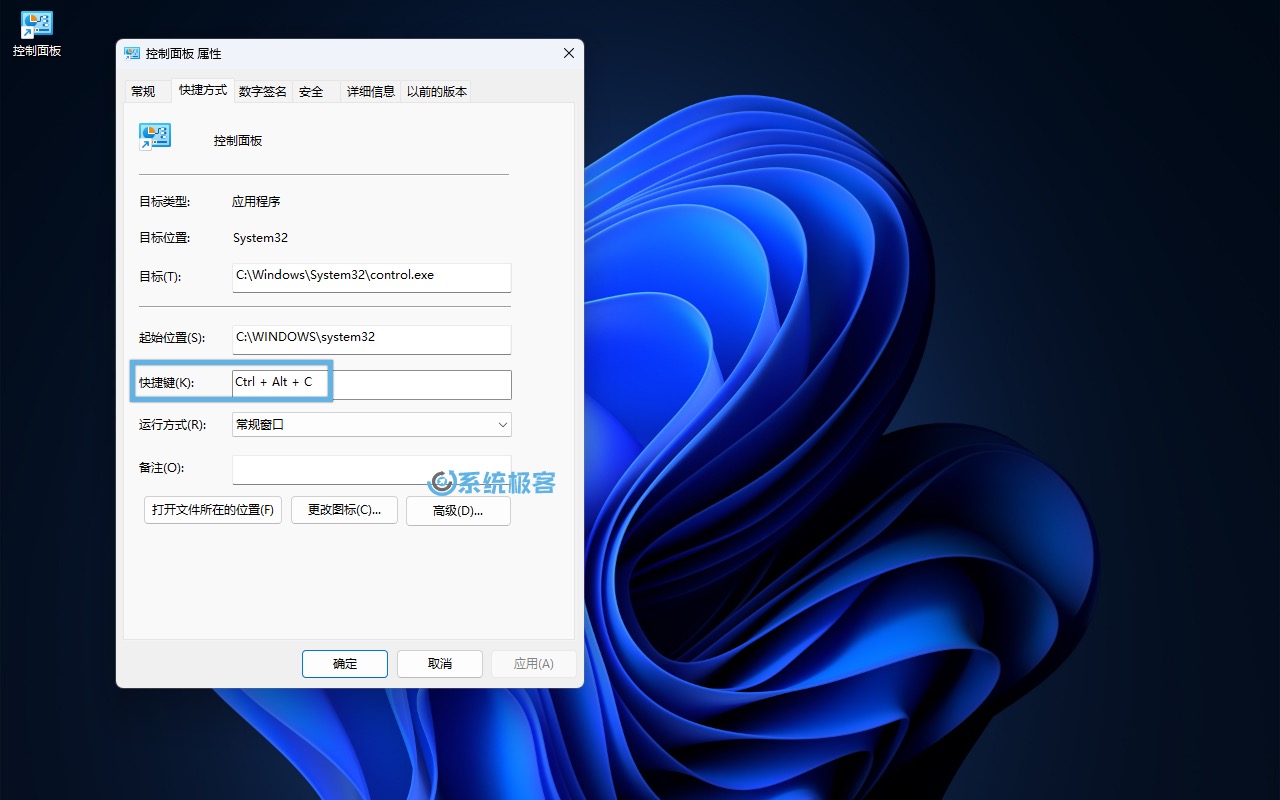Click the 更改图标(C)... button
The height and width of the screenshot is (800, 1280).
(x=344, y=510)
